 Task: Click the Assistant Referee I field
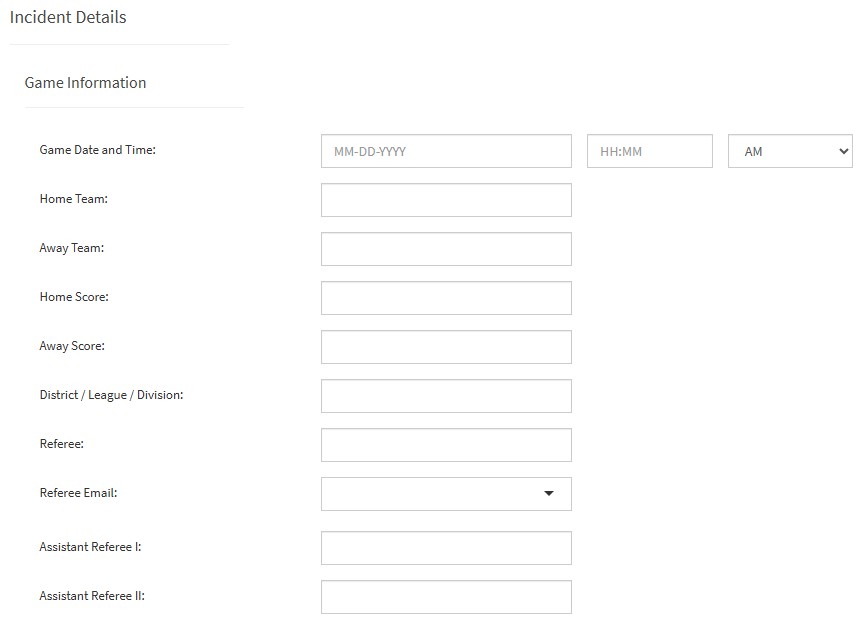446,548
